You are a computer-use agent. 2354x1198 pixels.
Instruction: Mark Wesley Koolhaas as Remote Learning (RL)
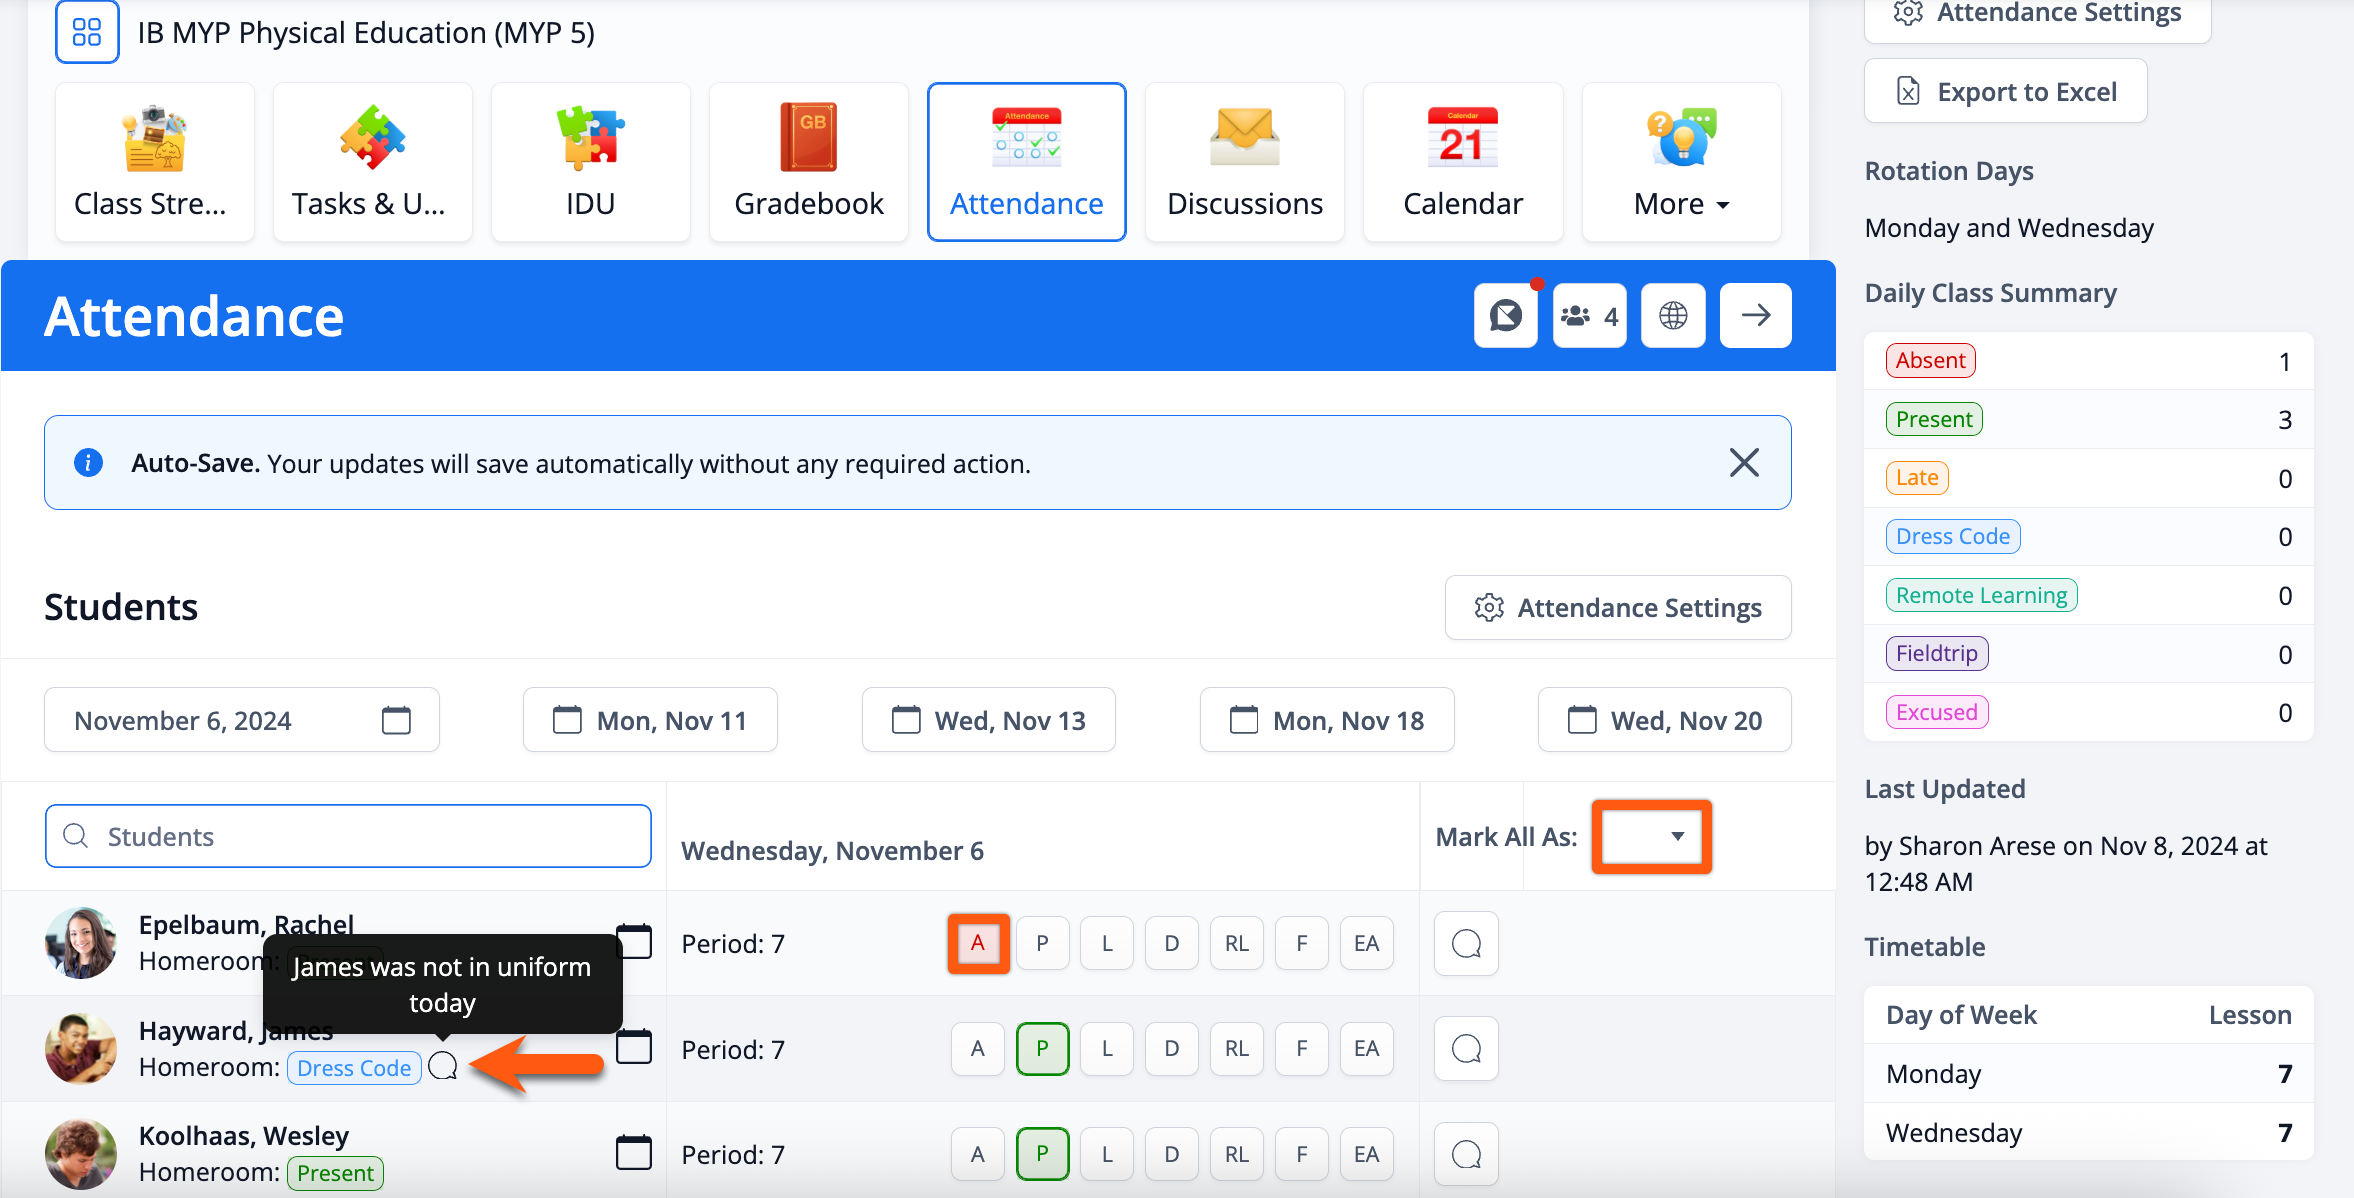point(1236,1154)
